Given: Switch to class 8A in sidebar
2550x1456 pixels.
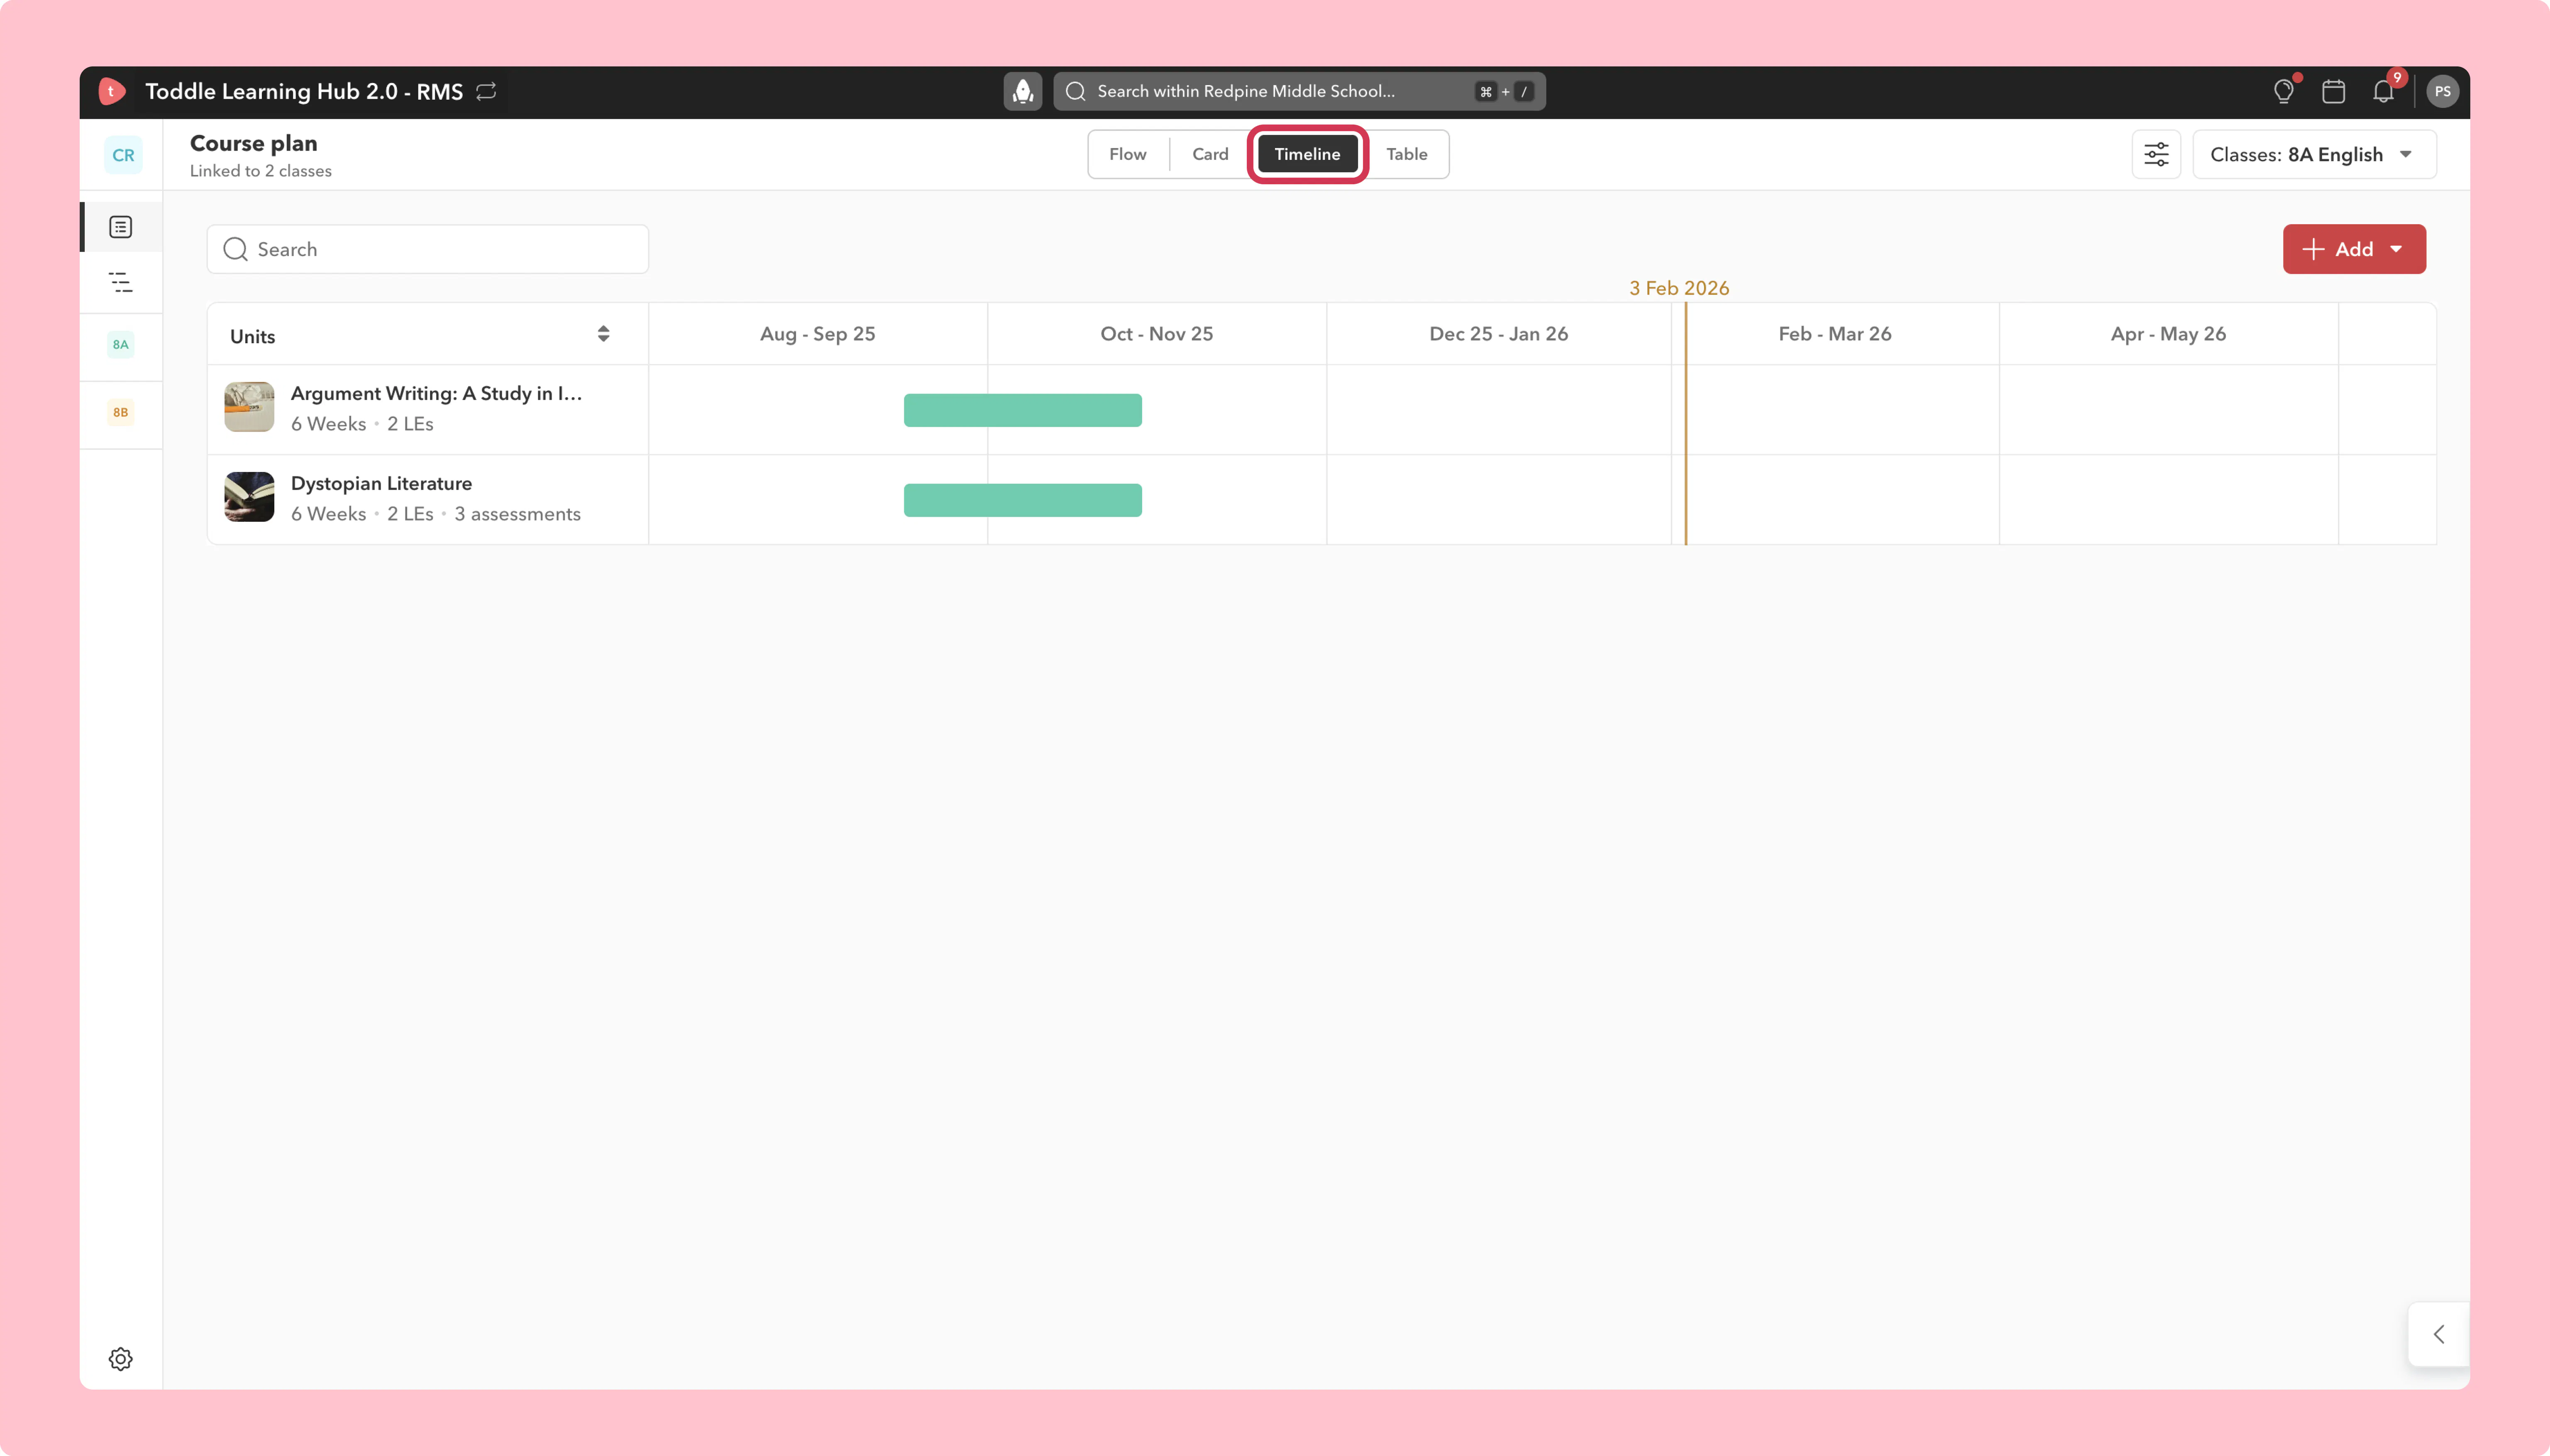Looking at the screenshot, I should coord(121,345).
